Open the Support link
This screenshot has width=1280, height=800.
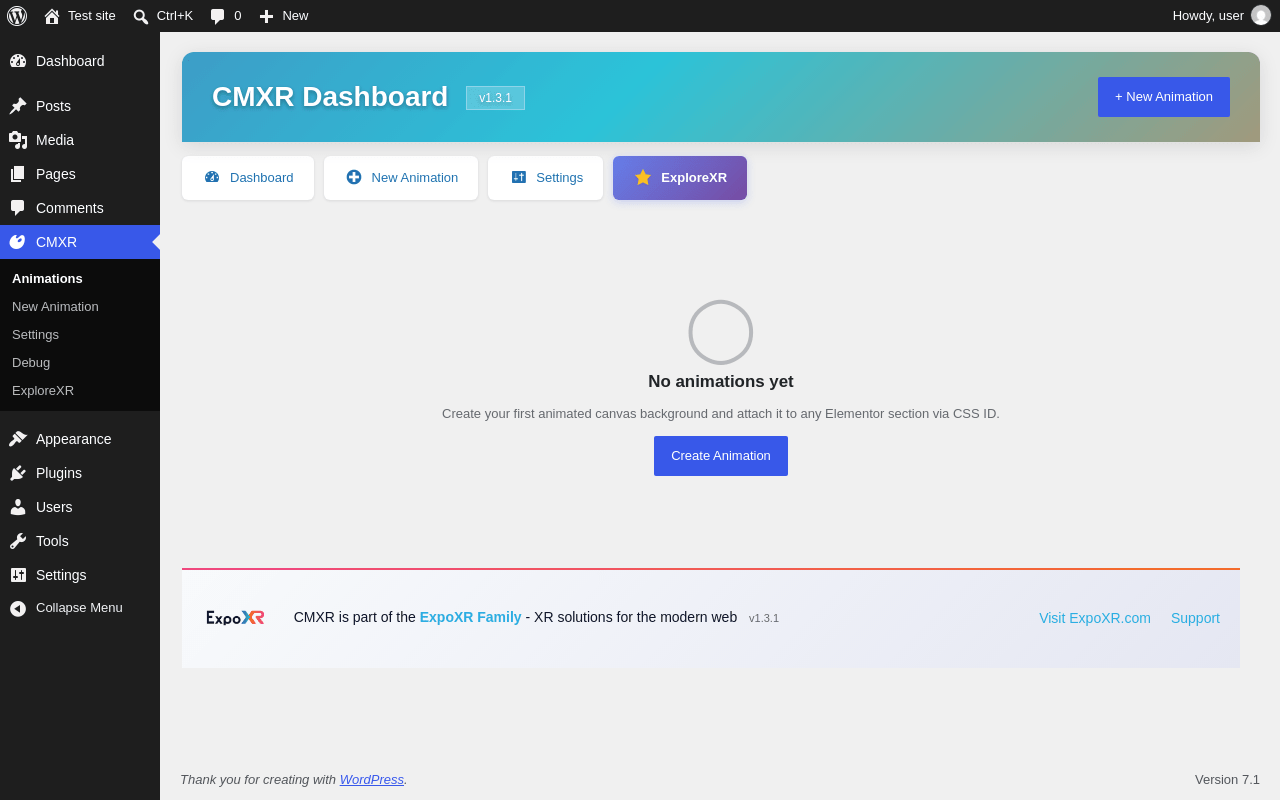tap(1195, 618)
